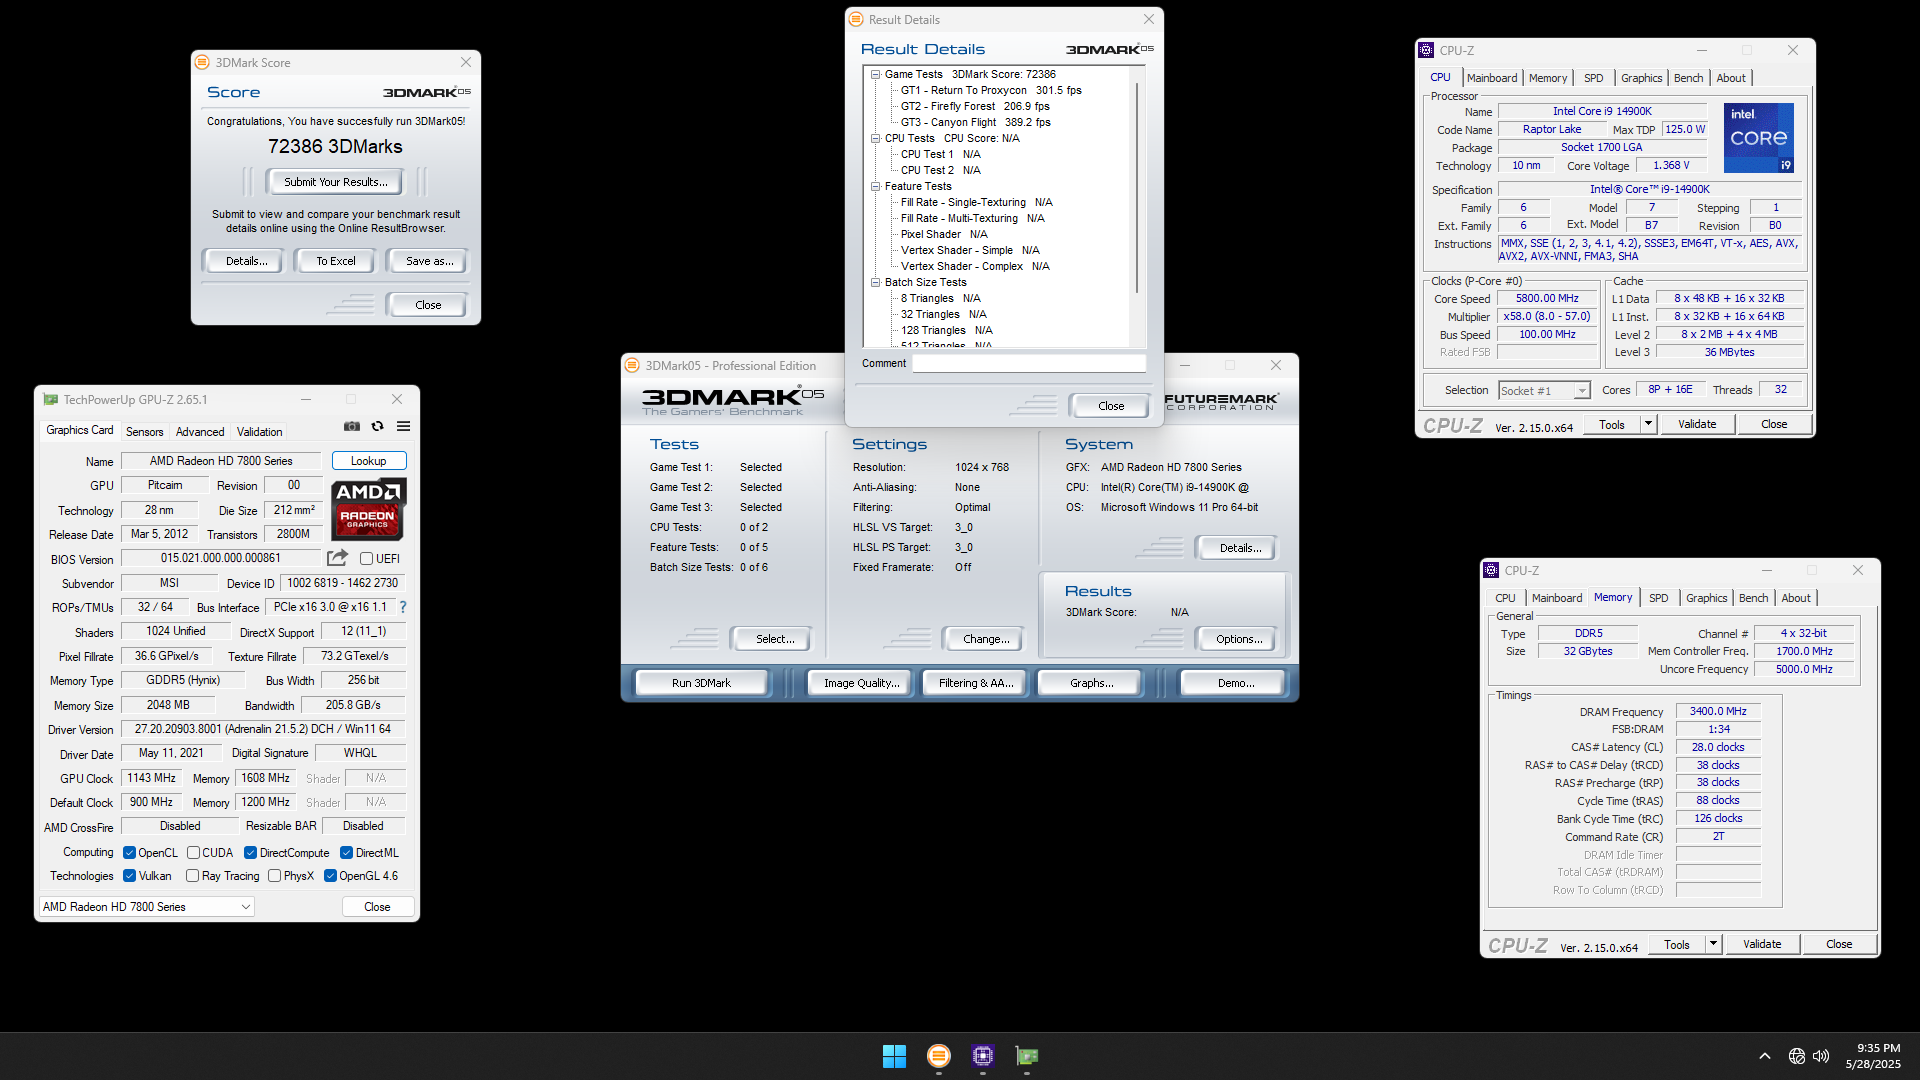Click the Lookup button in GPU-Z
Image resolution: width=1920 pixels, height=1080 pixels.
pyautogui.click(x=368, y=461)
